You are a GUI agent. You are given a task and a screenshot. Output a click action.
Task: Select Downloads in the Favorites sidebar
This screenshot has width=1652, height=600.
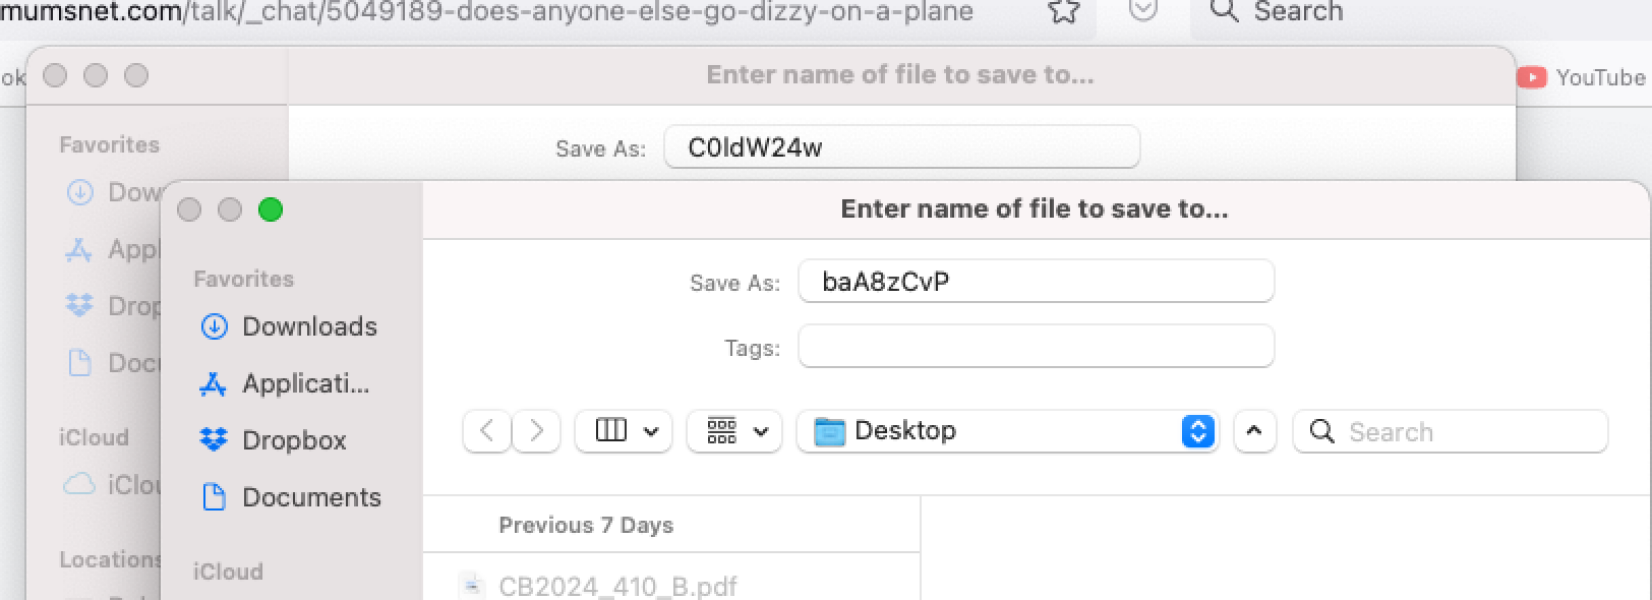pos(309,327)
